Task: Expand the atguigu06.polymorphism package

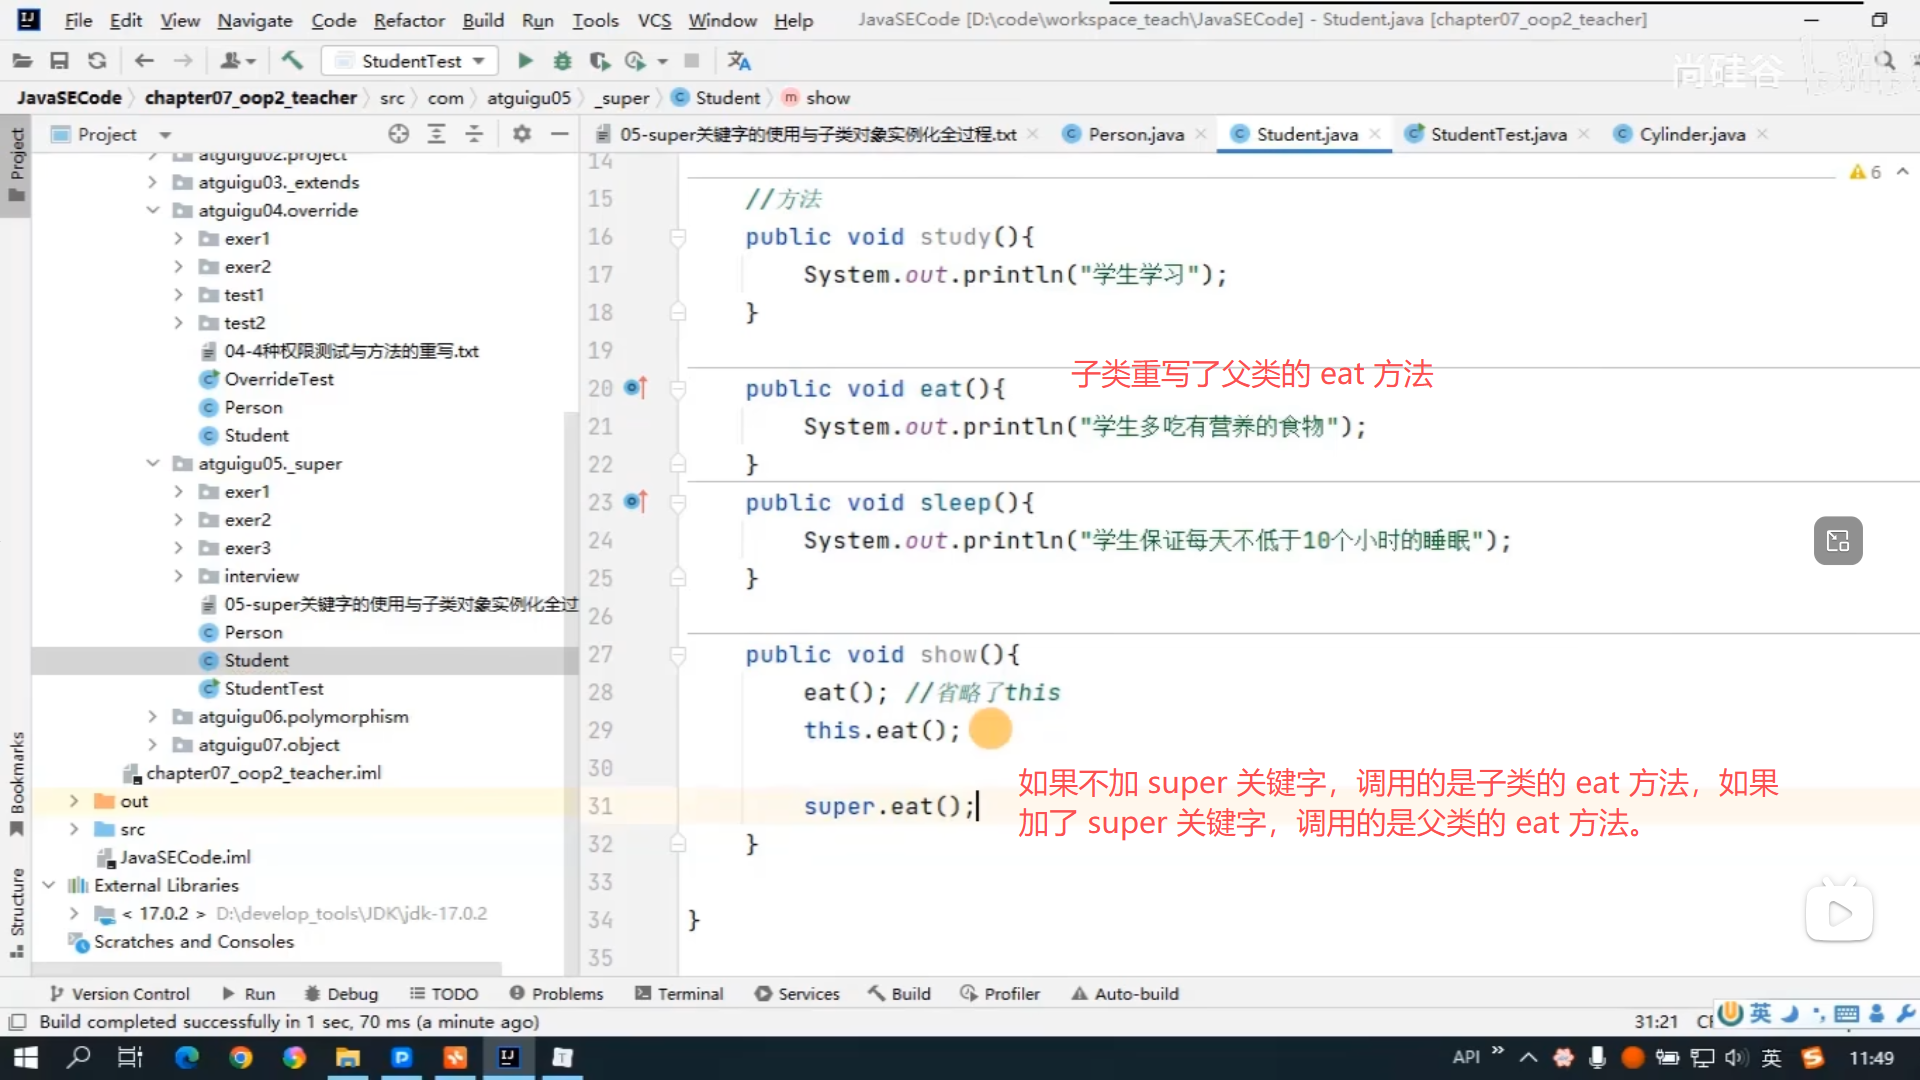Action: [x=152, y=717]
